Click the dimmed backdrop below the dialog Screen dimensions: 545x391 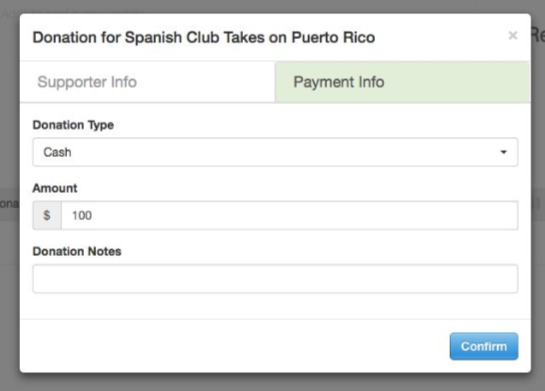tap(272, 382)
